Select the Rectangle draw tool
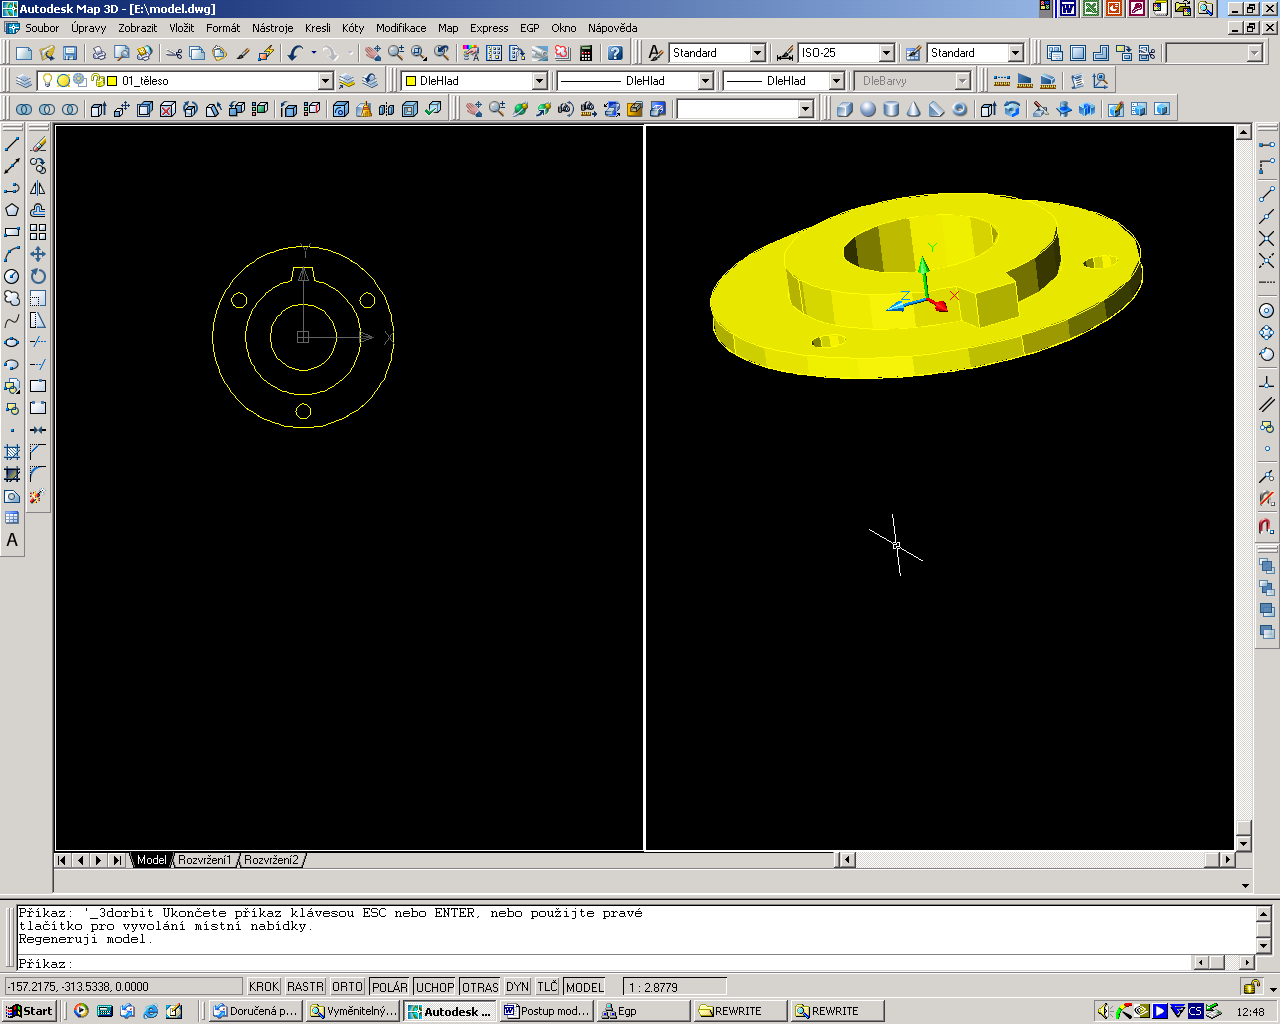Viewport: 1280px width, 1024px height. click(x=12, y=233)
